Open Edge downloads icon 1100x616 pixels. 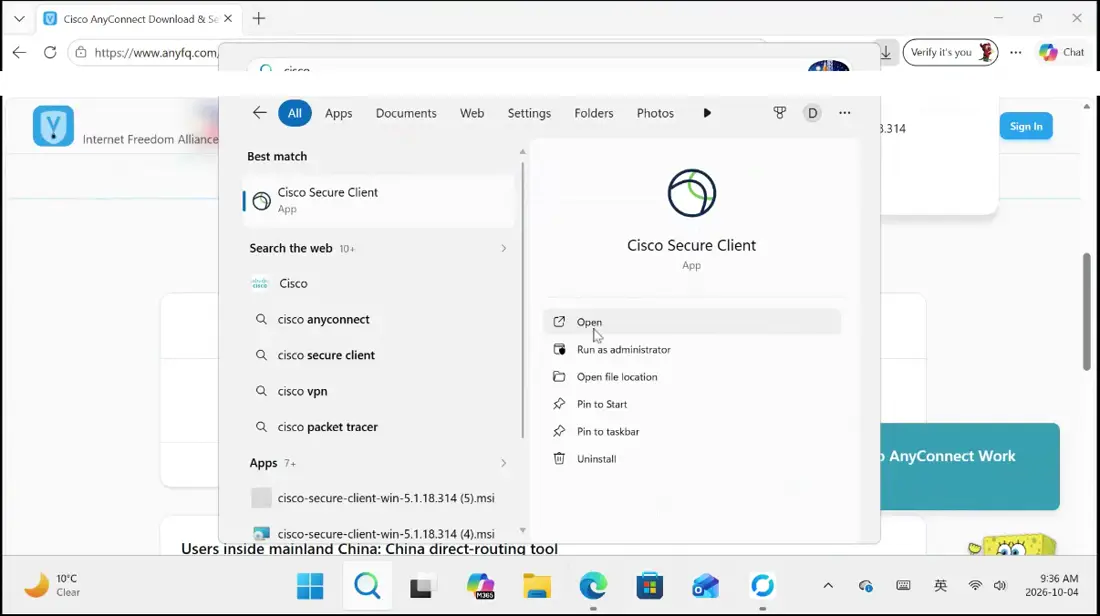(886, 53)
